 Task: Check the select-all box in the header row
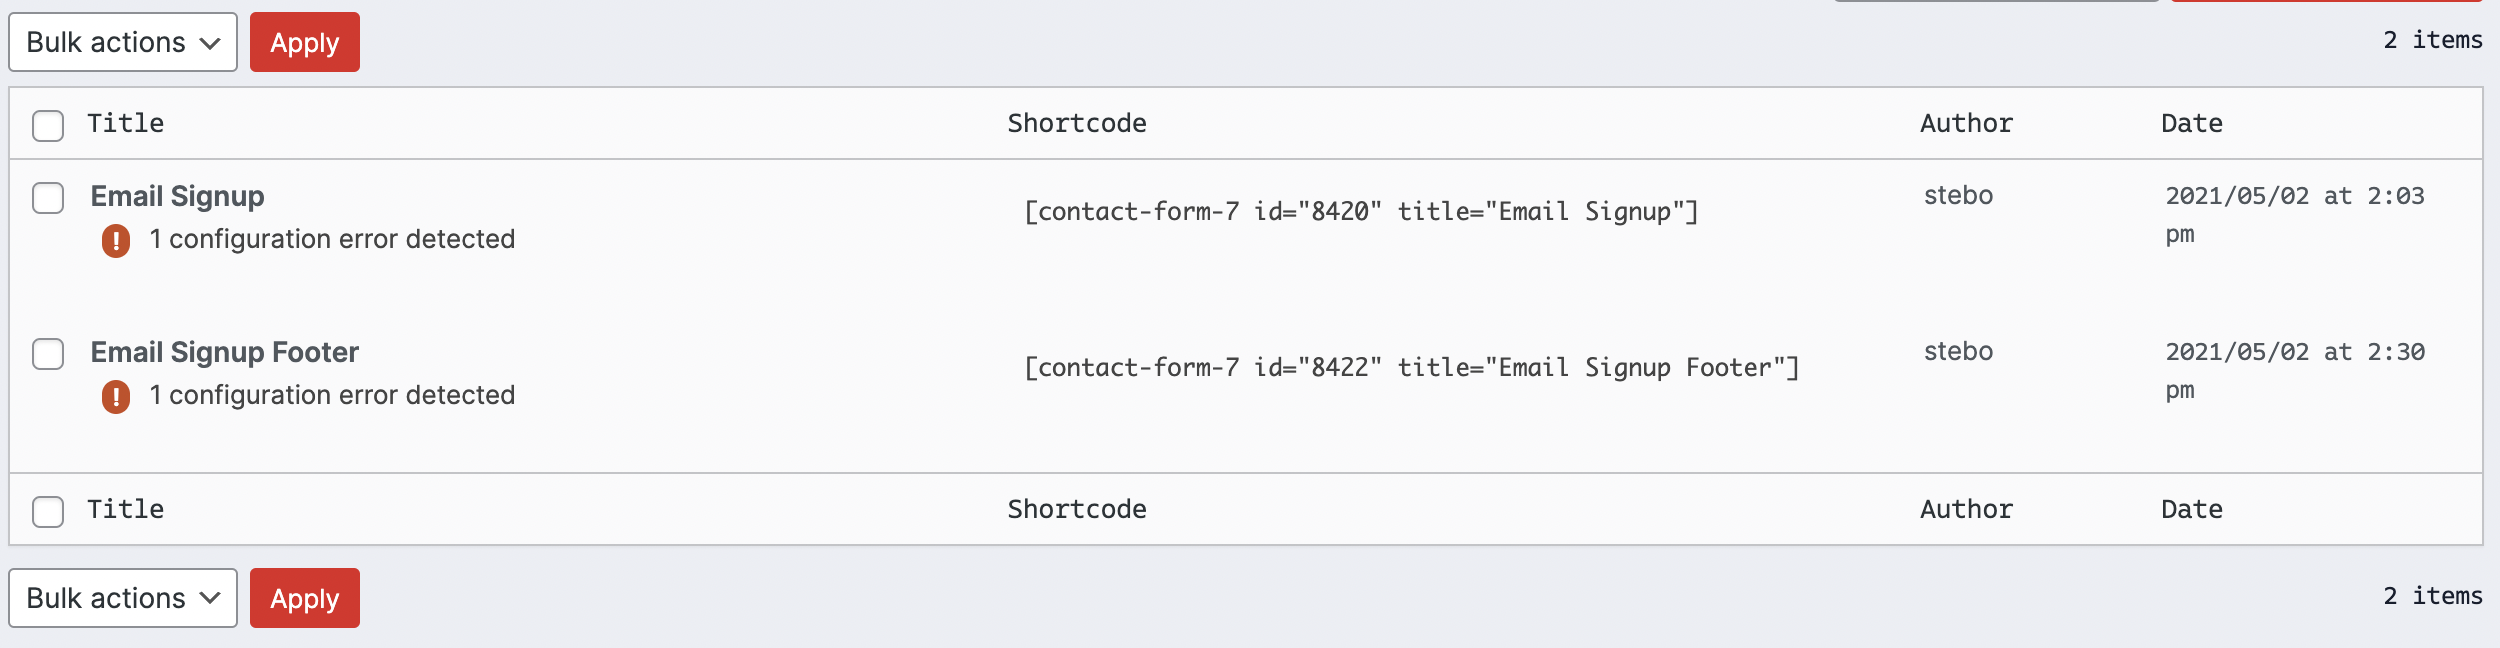(48, 126)
